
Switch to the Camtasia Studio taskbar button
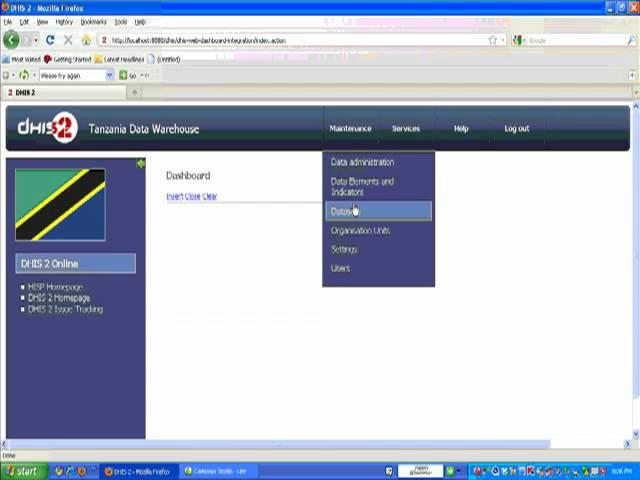coord(220,471)
